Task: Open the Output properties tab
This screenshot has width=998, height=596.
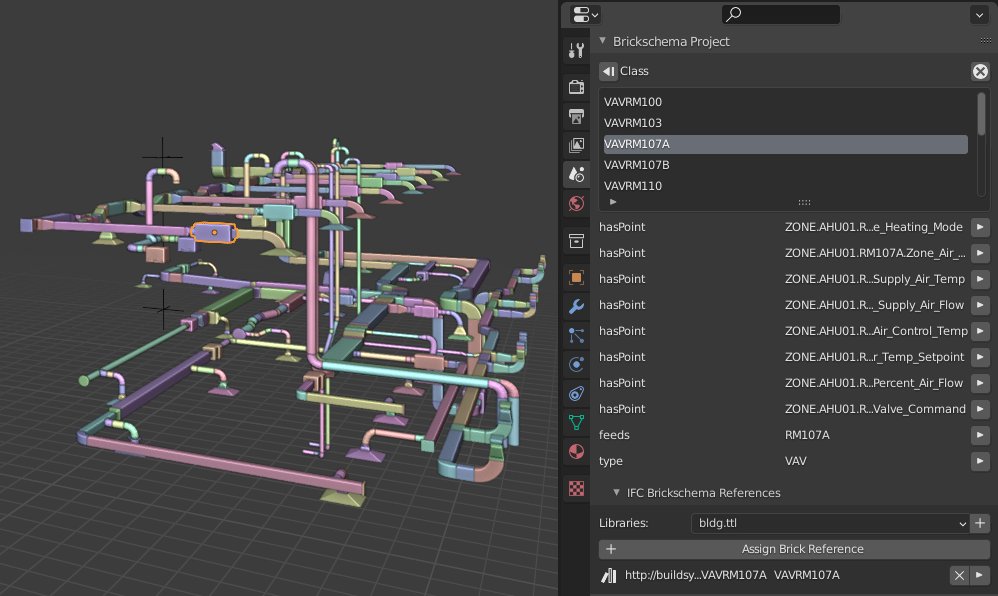Action: pyautogui.click(x=576, y=116)
